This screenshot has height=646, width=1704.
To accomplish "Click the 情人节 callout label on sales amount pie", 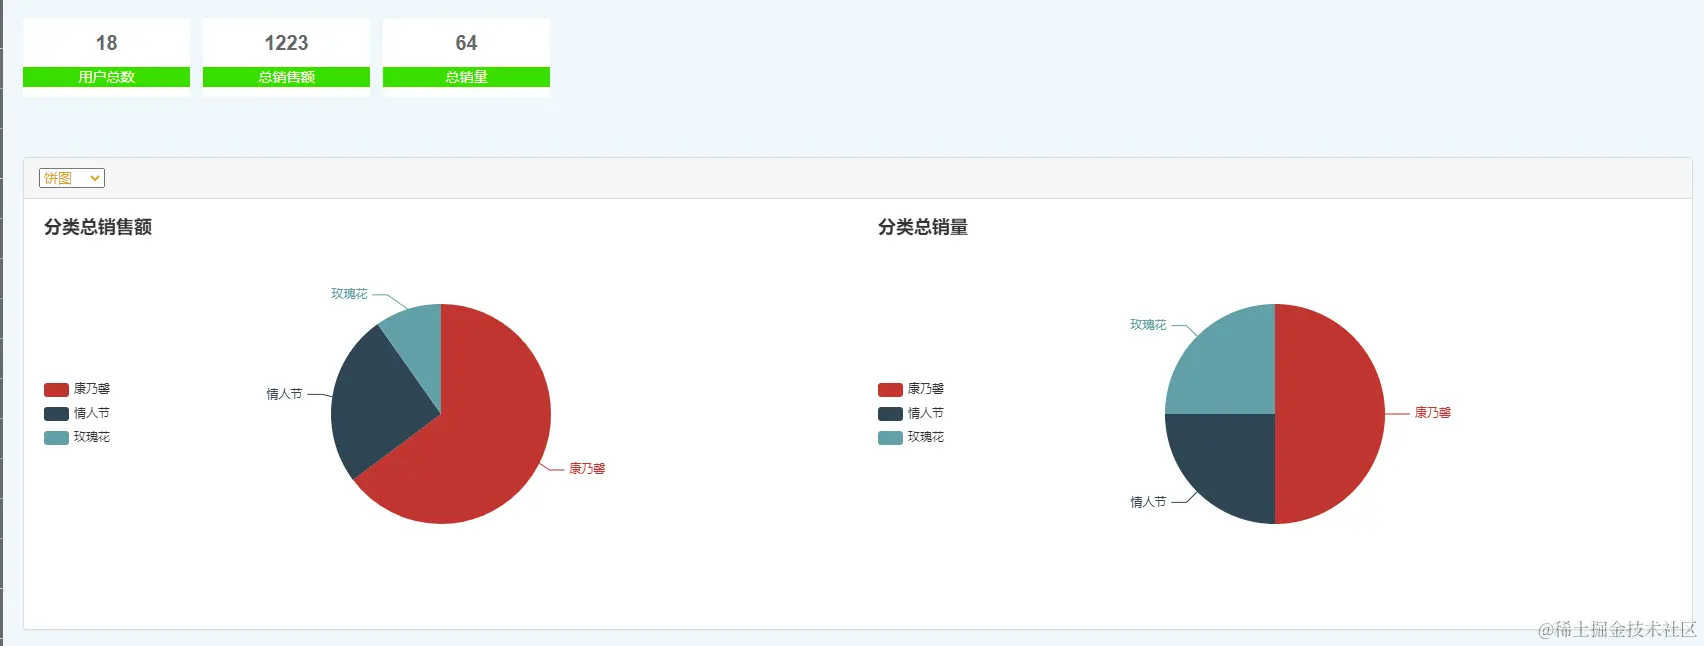I will (x=284, y=394).
